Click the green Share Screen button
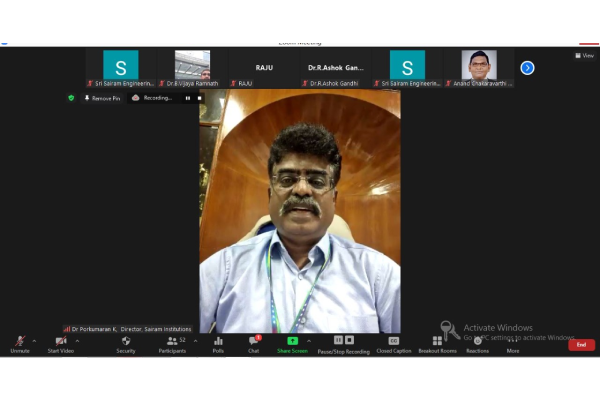Image resolution: width=600 pixels, height=400 pixels. [x=292, y=344]
